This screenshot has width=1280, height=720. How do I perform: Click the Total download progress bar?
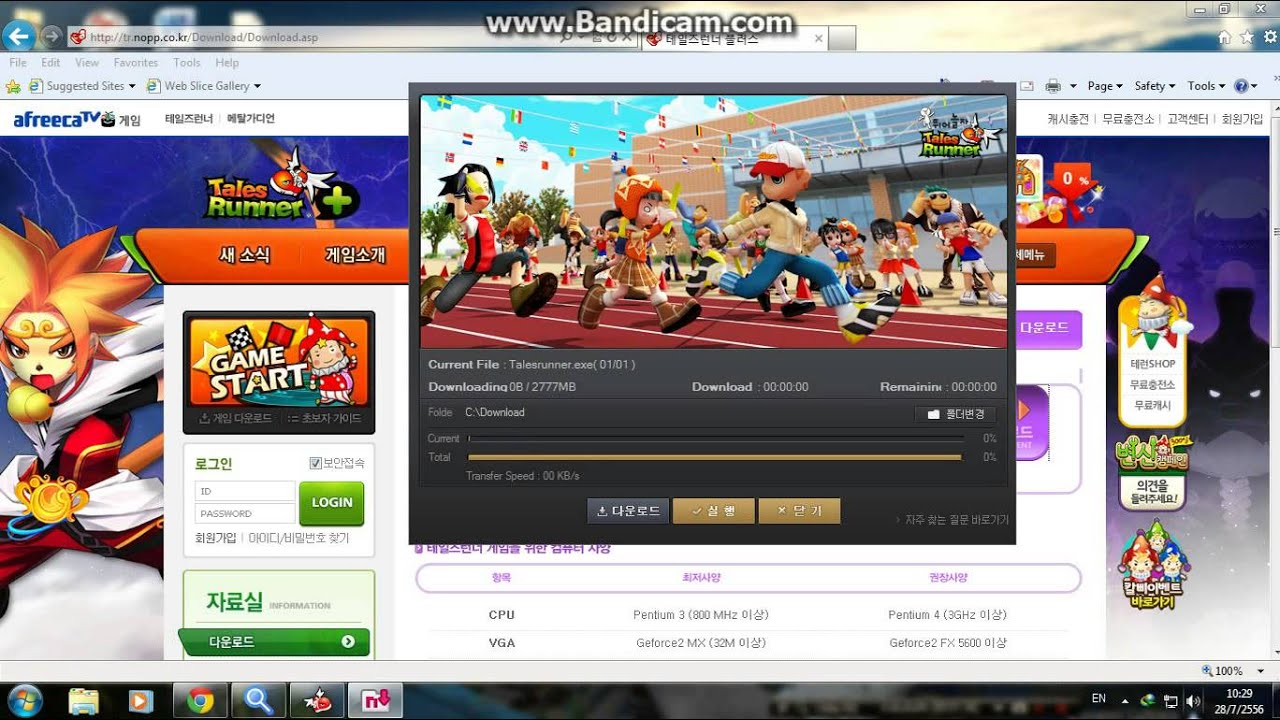coord(716,457)
